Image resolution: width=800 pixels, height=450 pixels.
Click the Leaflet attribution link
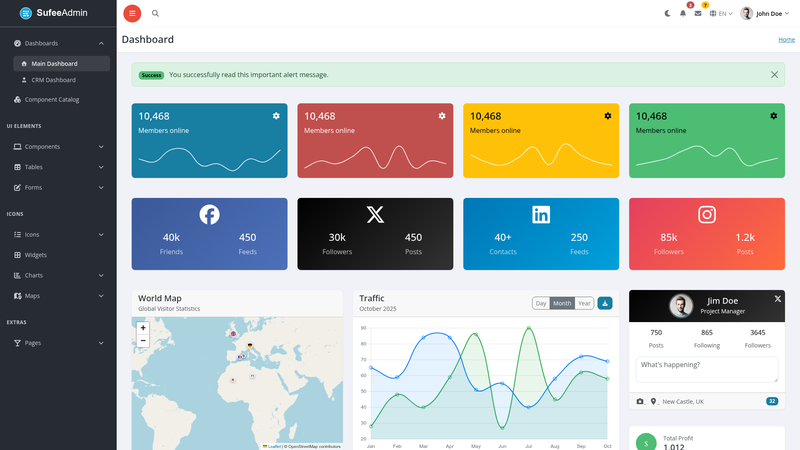coord(274,446)
